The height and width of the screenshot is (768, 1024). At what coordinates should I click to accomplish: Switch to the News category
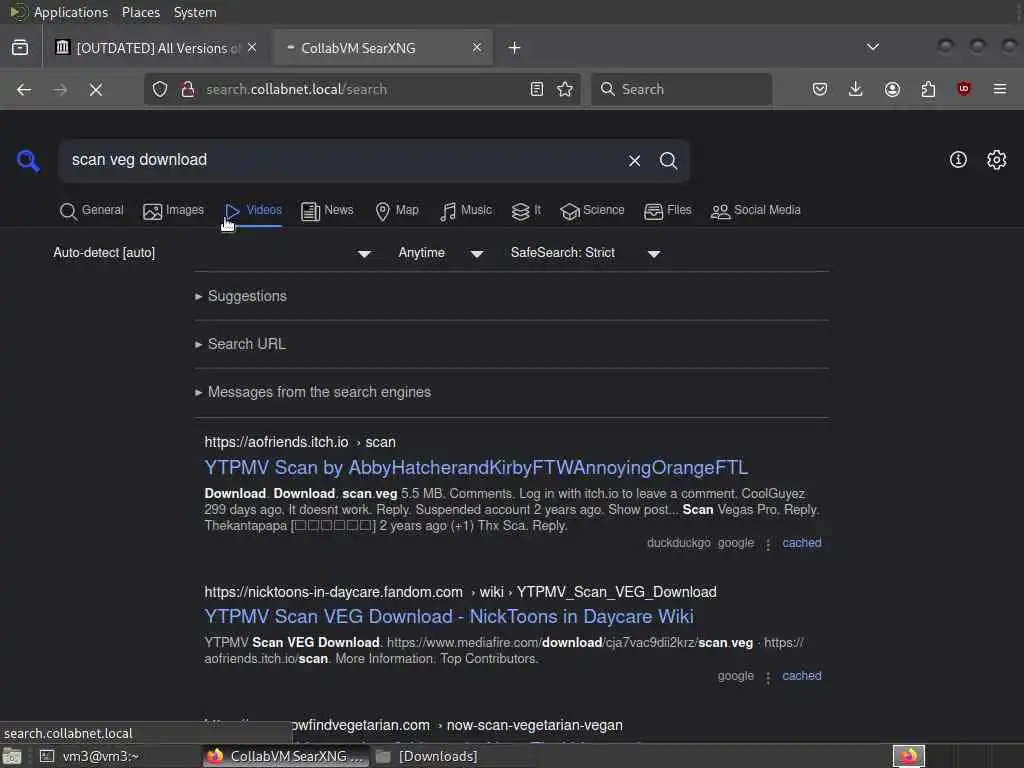[x=327, y=210]
